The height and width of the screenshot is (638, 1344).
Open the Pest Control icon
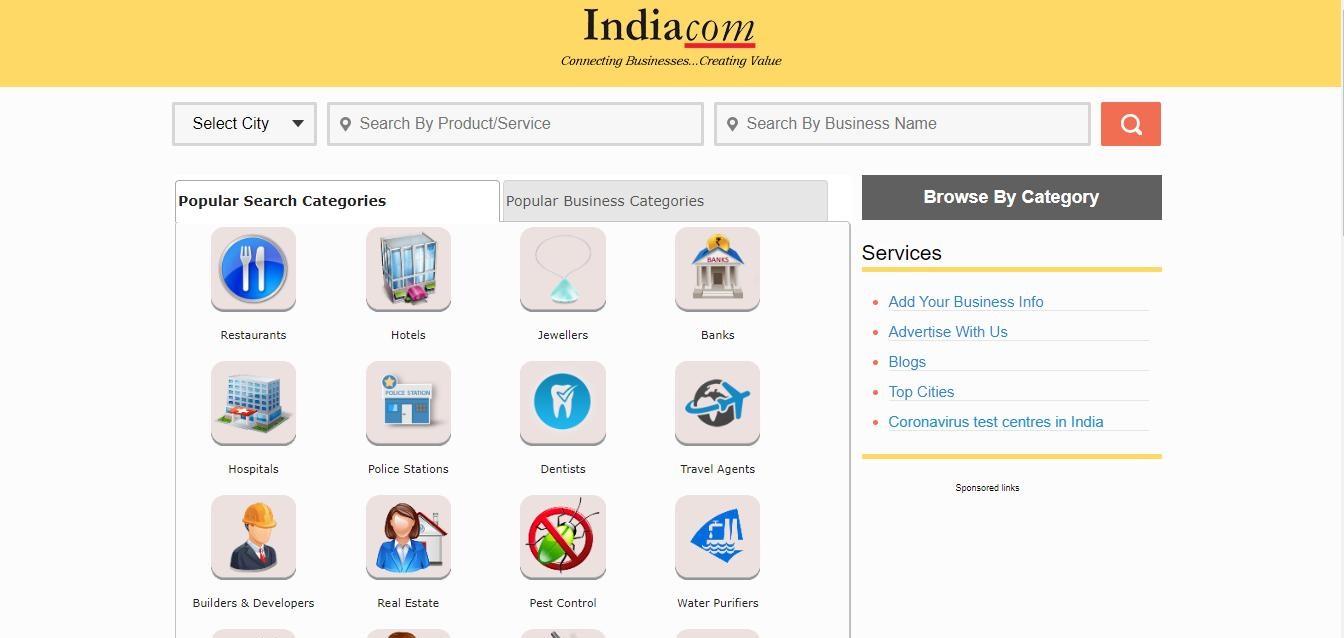(563, 537)
